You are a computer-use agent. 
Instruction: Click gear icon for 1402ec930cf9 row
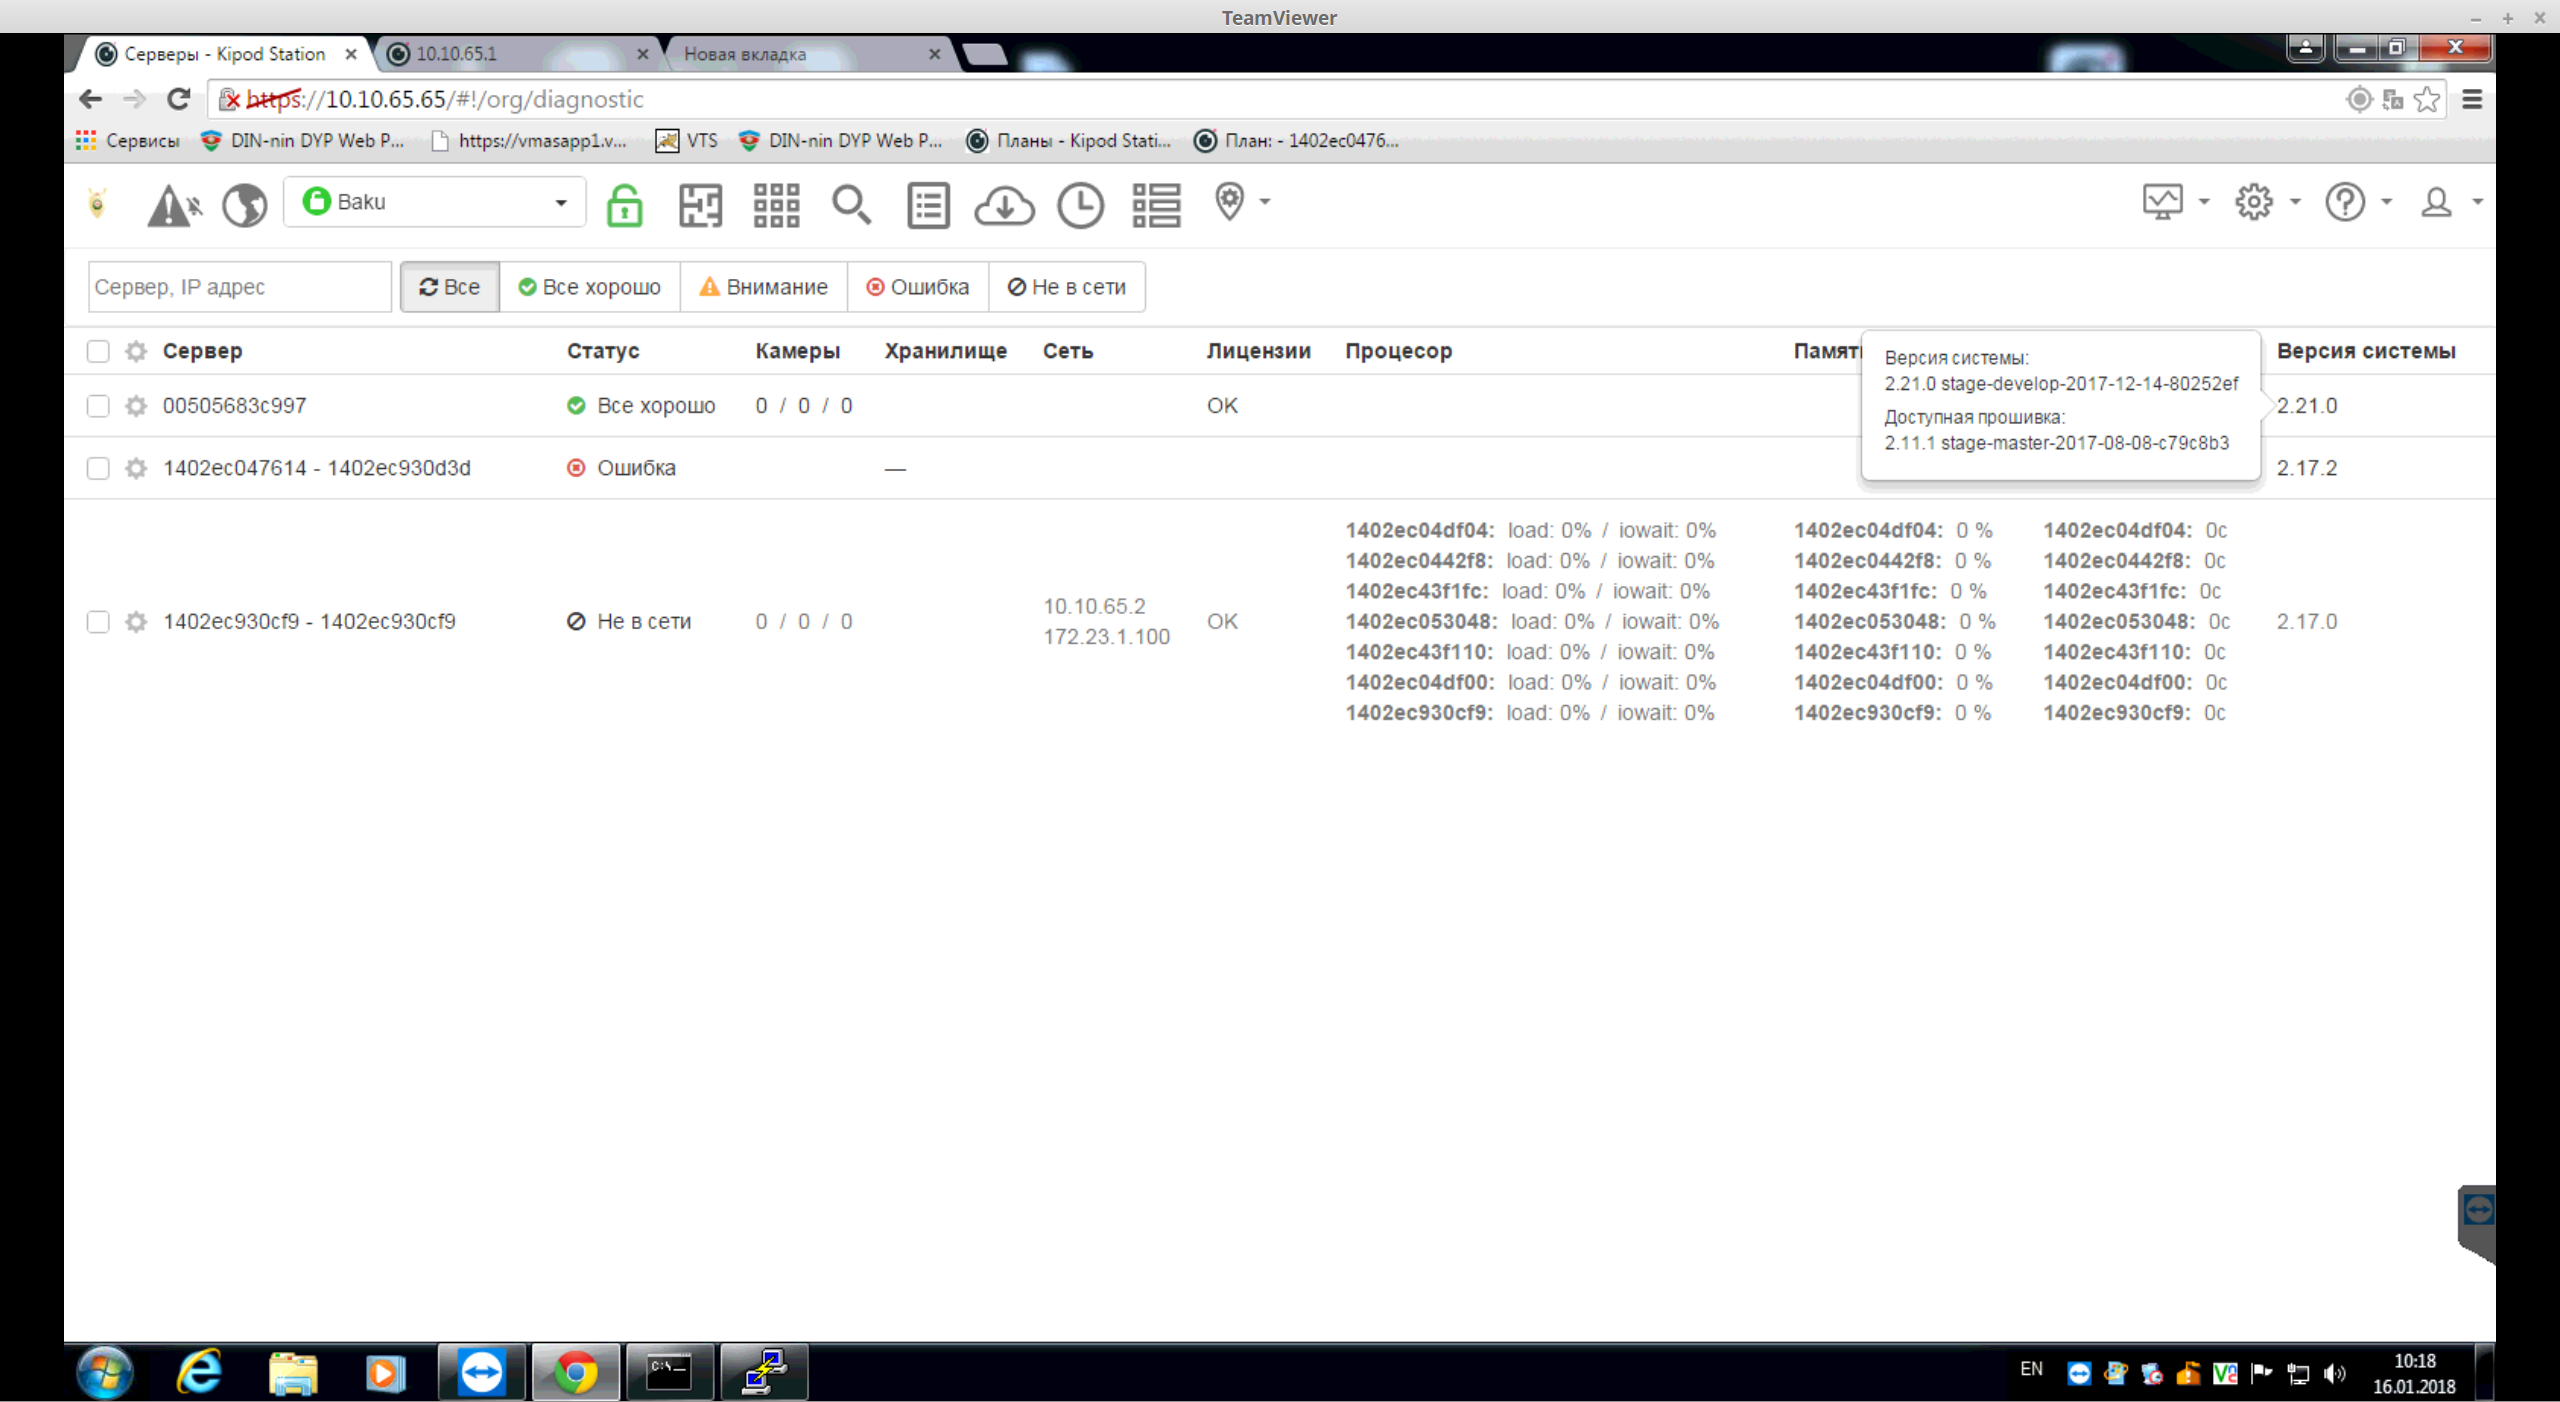pos(136,622)
